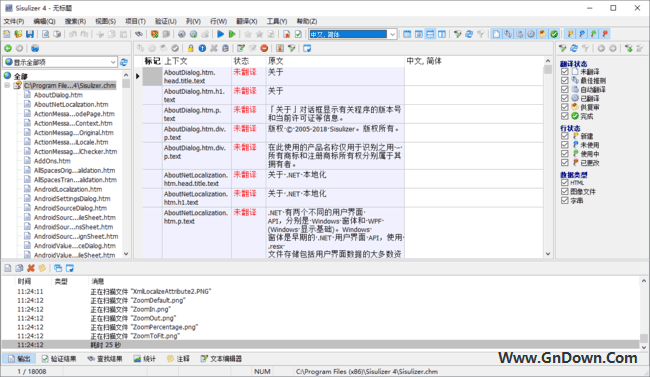The width and height of the screenshot is (650, 377).
Task: Collapse the Sisulizer.chm tree node
Action: 7,85
